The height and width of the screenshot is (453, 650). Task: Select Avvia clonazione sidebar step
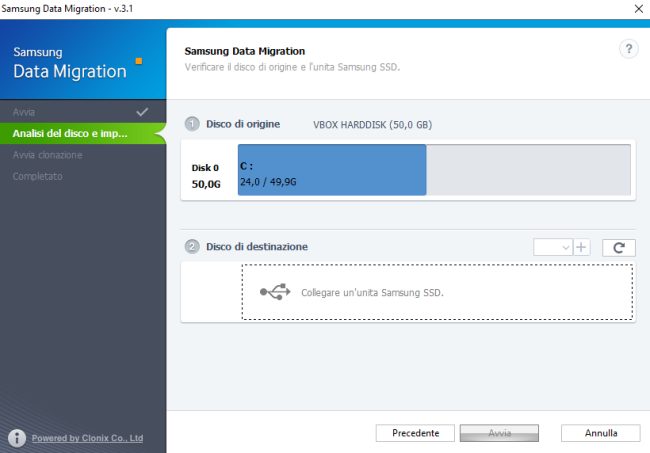pos(47,155)
